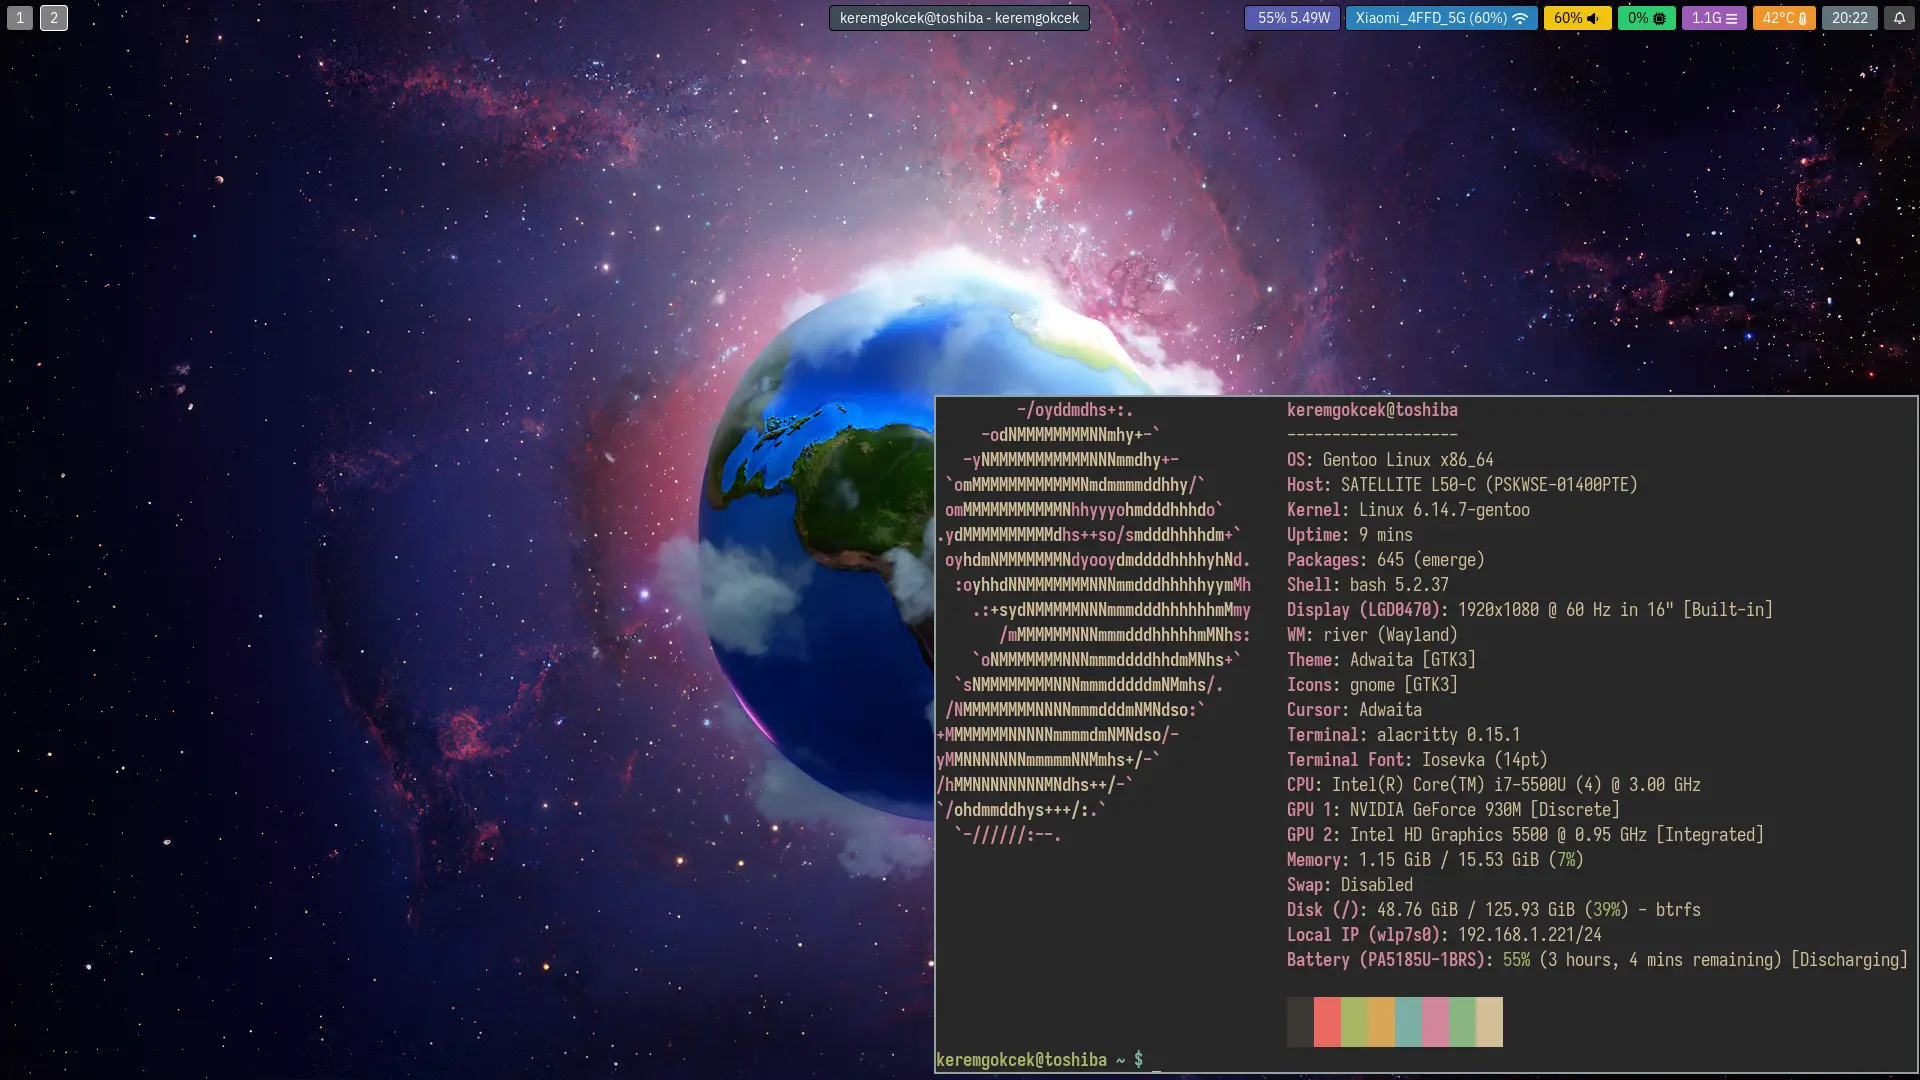1920x1080 pixels.
Task: Toggle the 60% volume speaker module
Action: coord(1577,18)
